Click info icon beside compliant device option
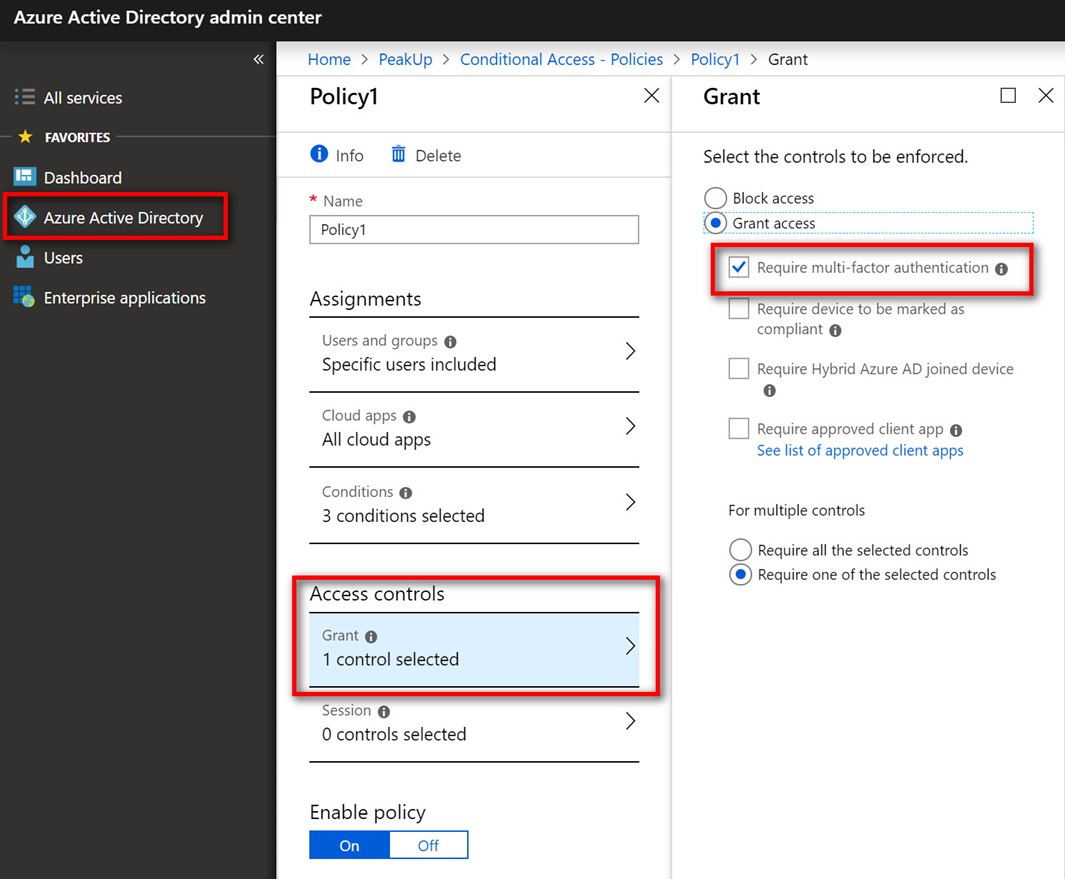Screen dimensions: 1065x879 click(835, 331)
